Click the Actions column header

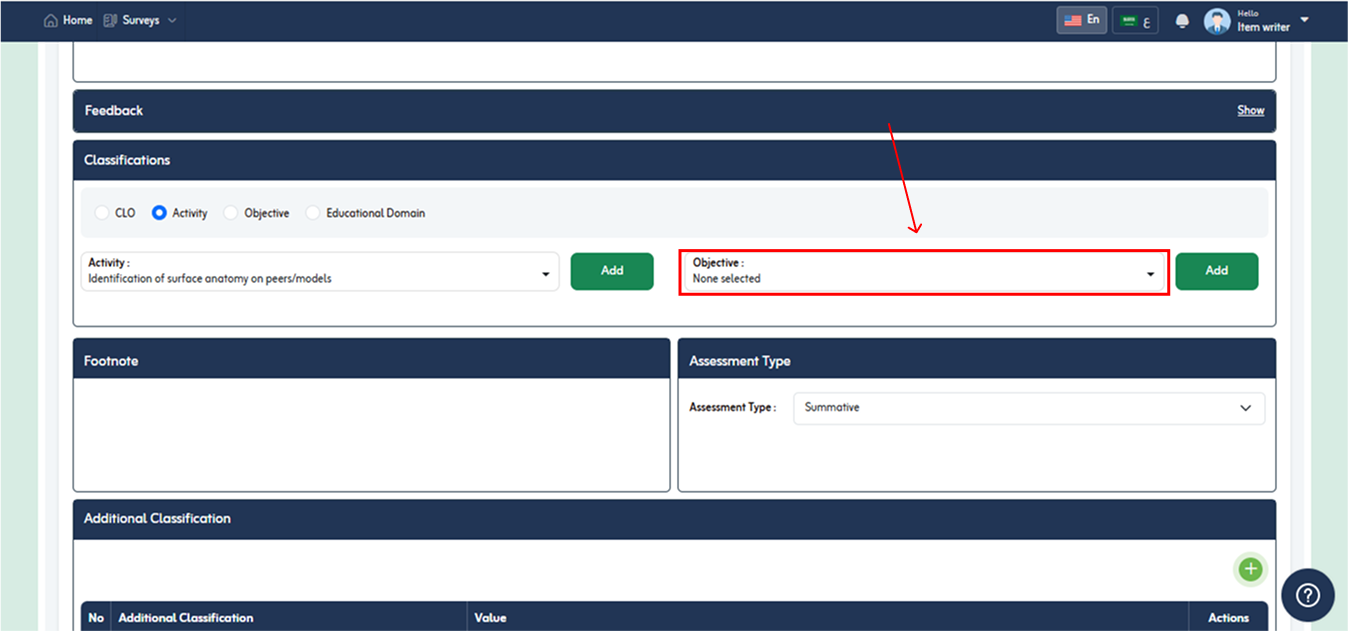tap(1228, 617)
